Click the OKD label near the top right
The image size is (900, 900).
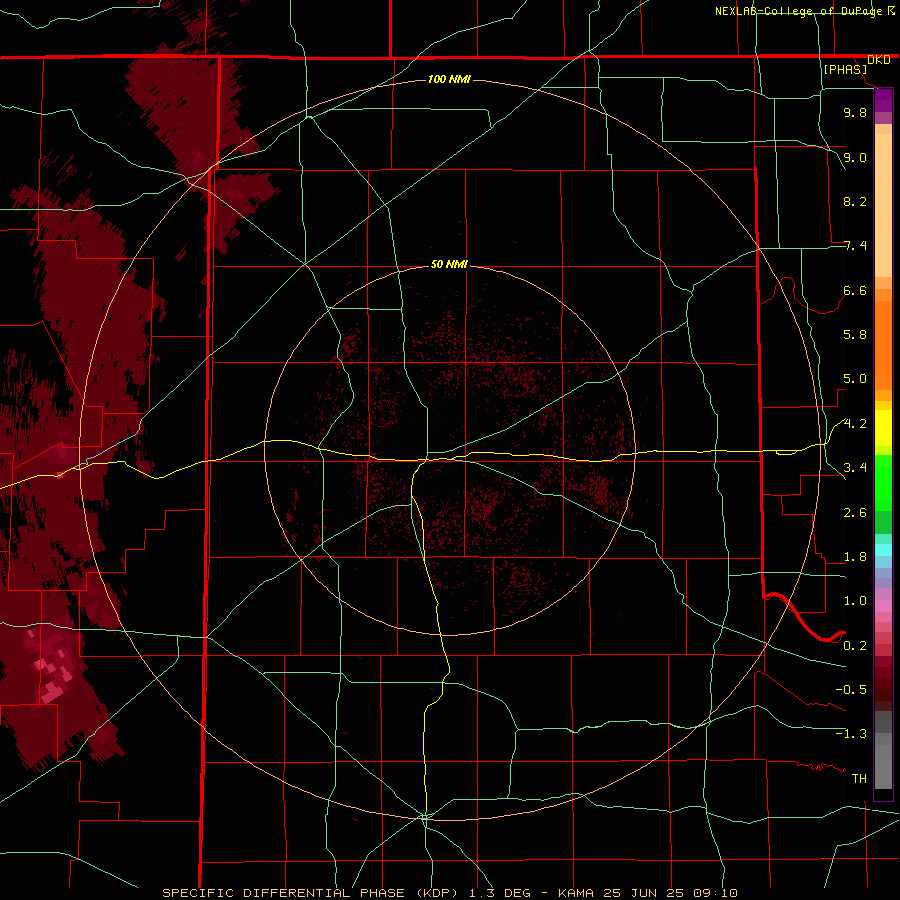pyautogui.click(x=878, y=60)
